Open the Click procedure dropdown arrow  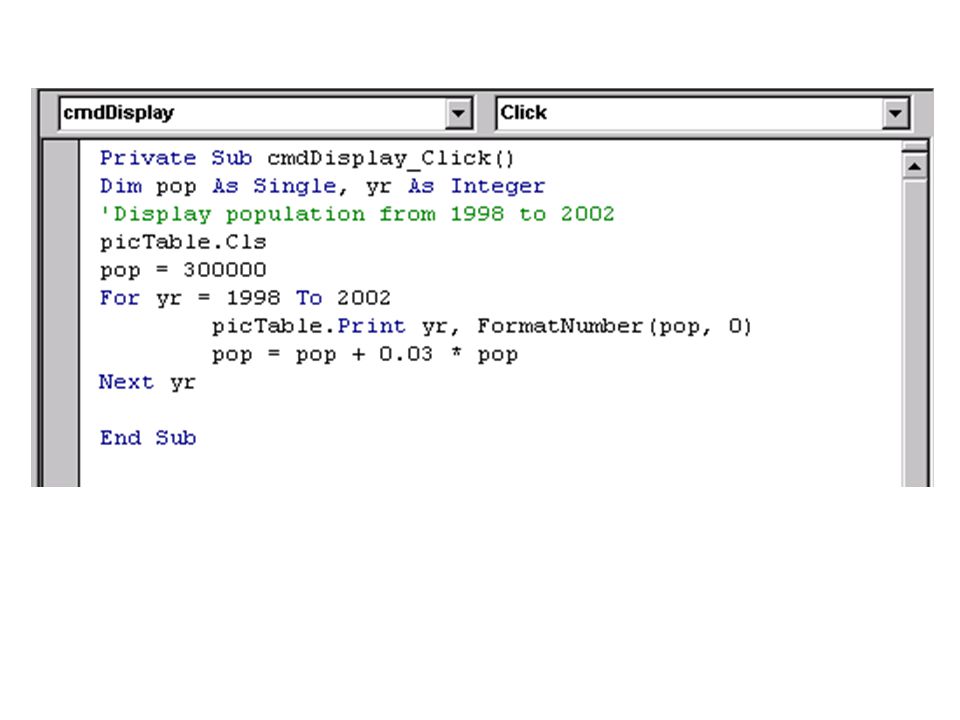(x=895, y=113)
